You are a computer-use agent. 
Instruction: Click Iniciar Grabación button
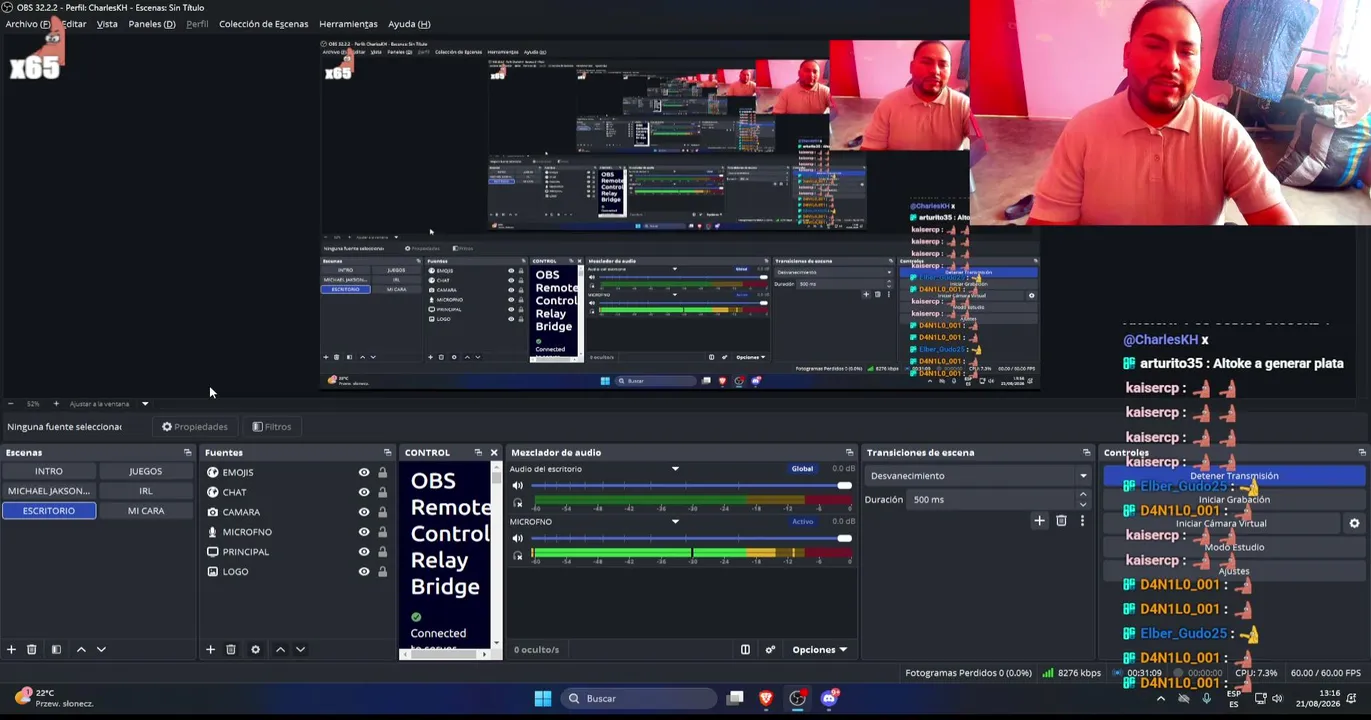[1234, 500]
